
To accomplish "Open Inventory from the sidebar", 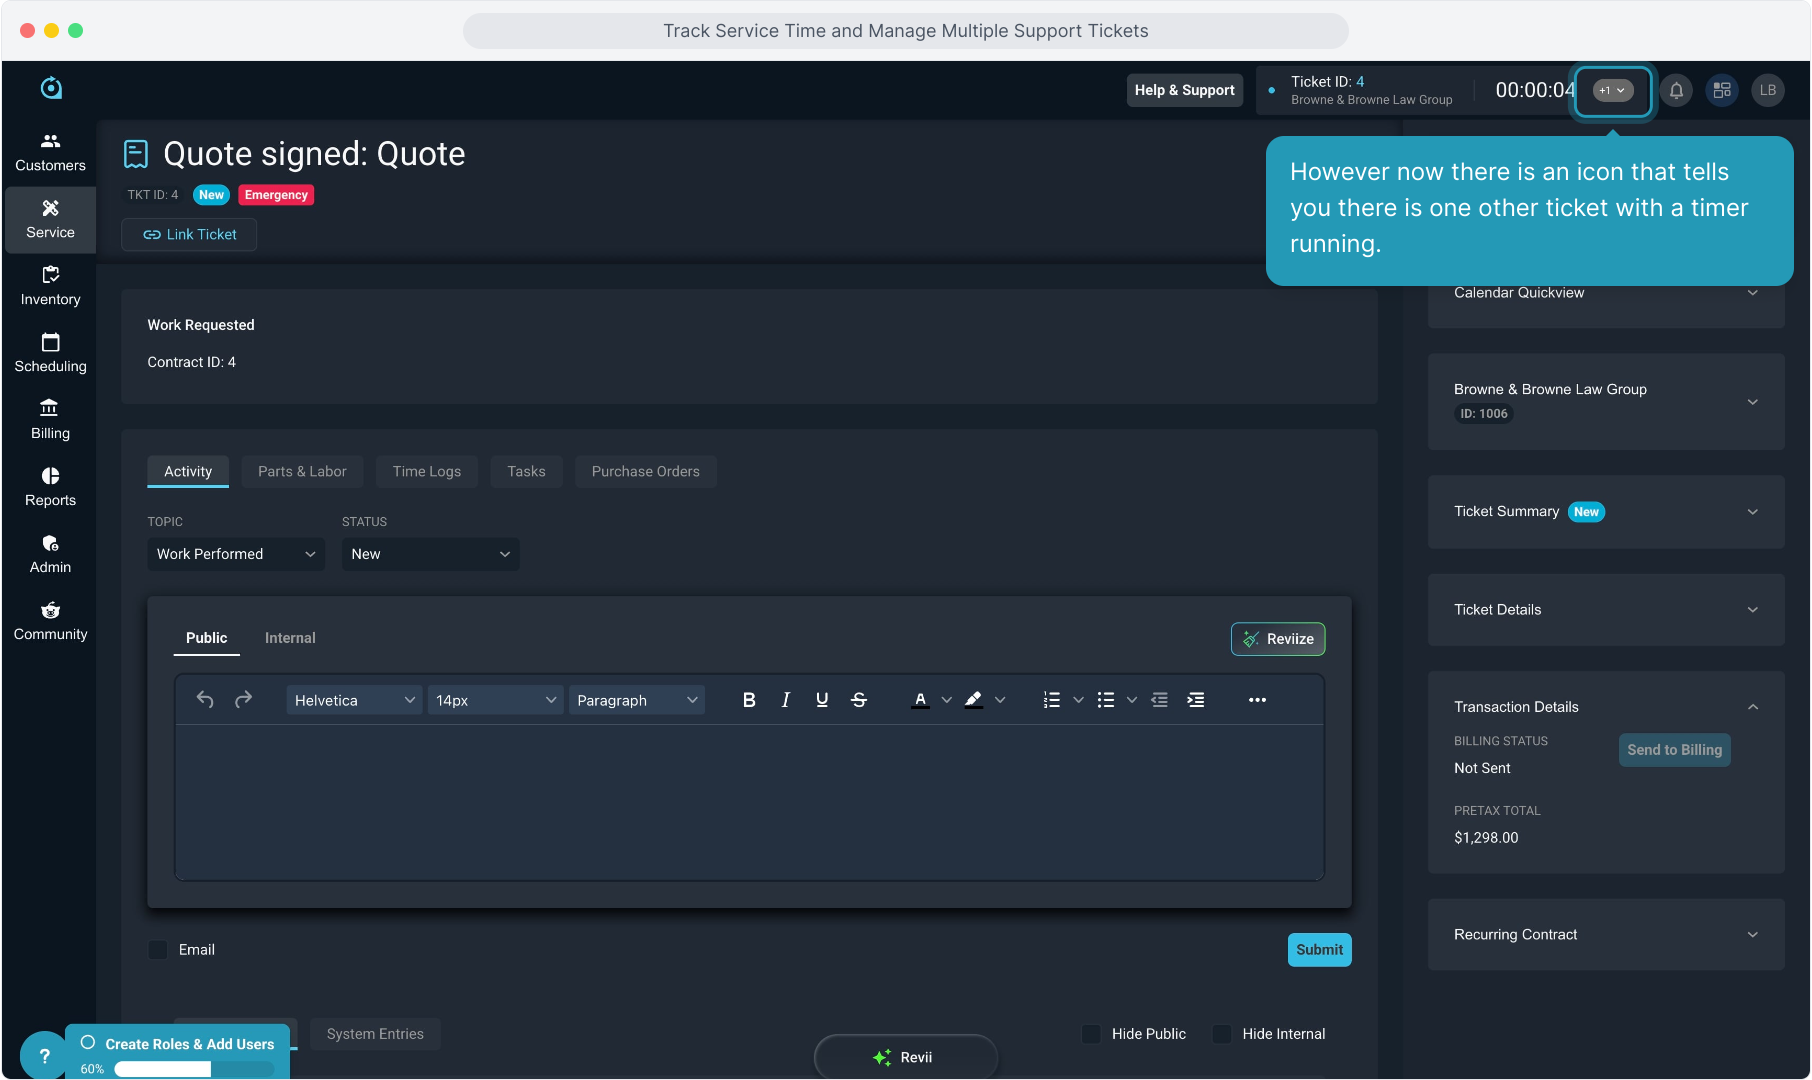I will pos(50,286).
